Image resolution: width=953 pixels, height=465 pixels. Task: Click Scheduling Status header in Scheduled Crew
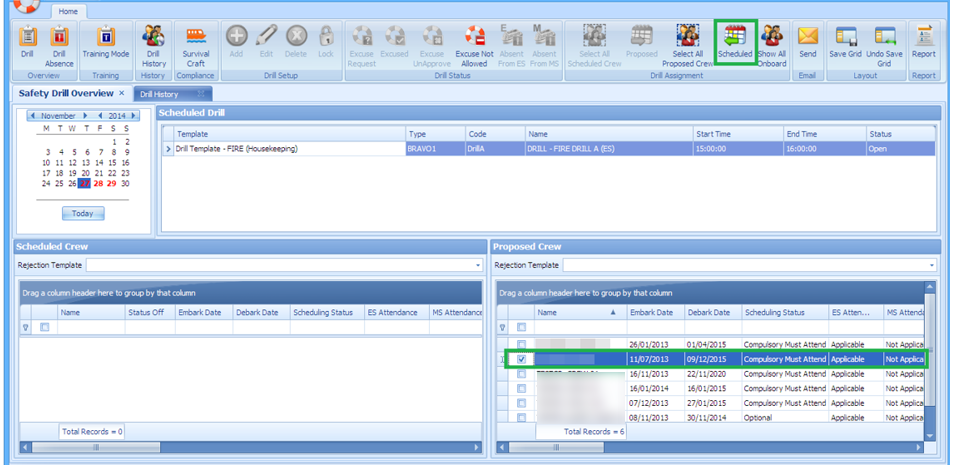click(x=327, y=312)
